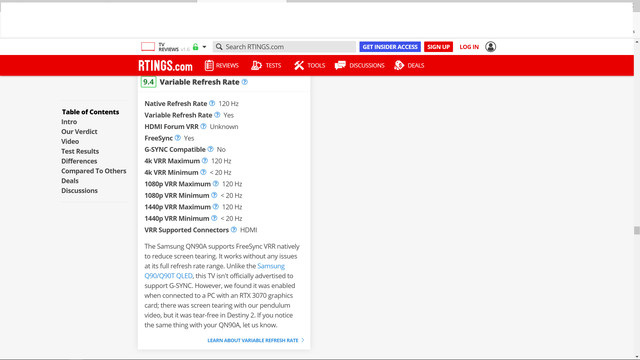Open the Tests menu

(266, 65)
